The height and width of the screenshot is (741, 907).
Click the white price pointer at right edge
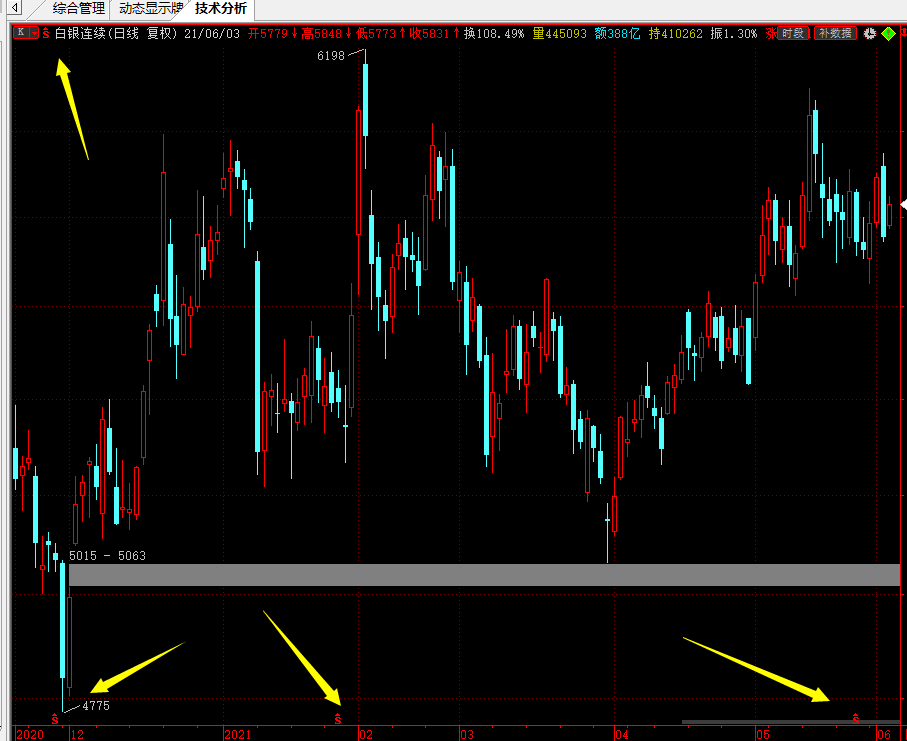(904, 204)
